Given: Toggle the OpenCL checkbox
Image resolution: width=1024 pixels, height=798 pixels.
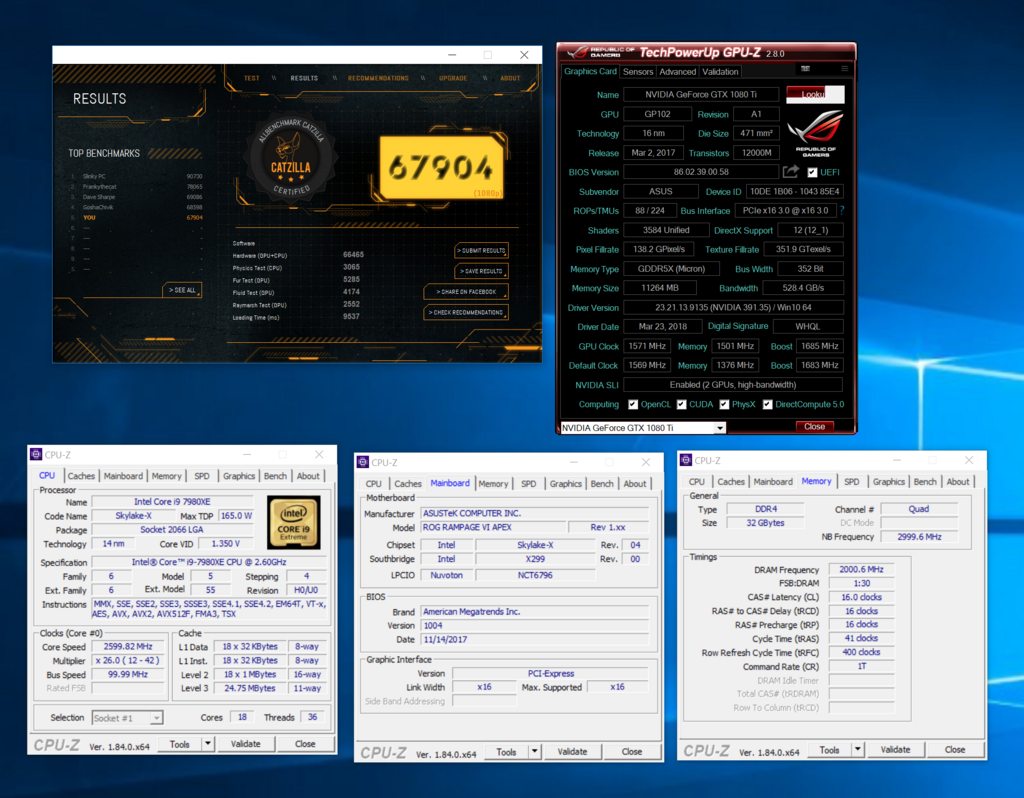Looking at the screenshot, I should [632, 404].
